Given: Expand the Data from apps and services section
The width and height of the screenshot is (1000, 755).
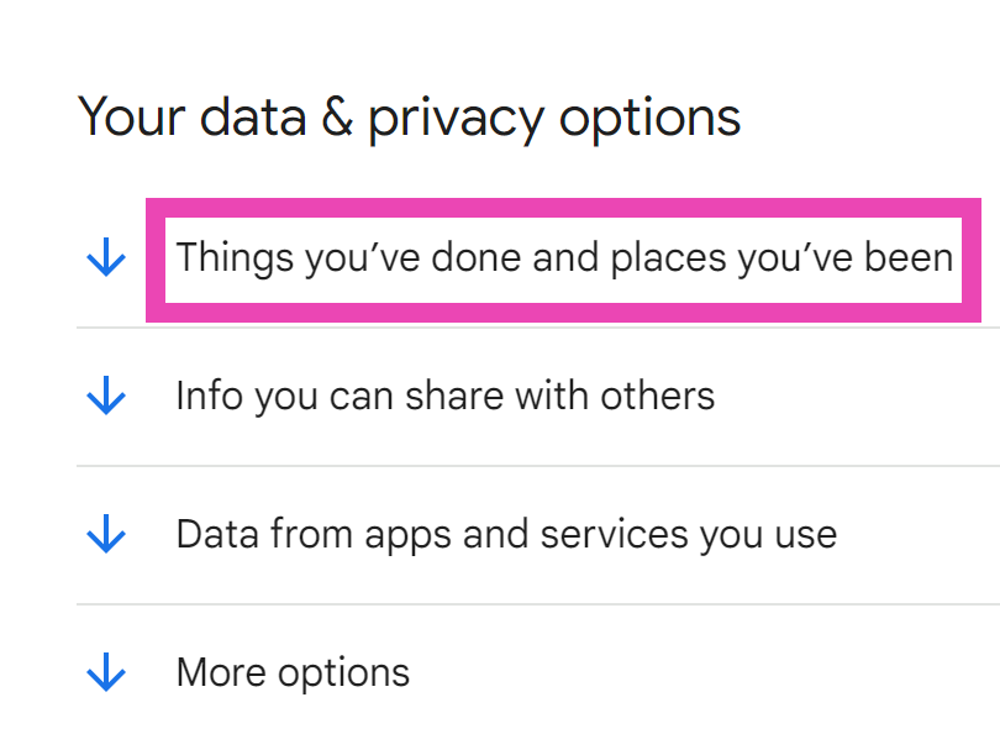Looking at the screenshot, I should click(506, 534).
